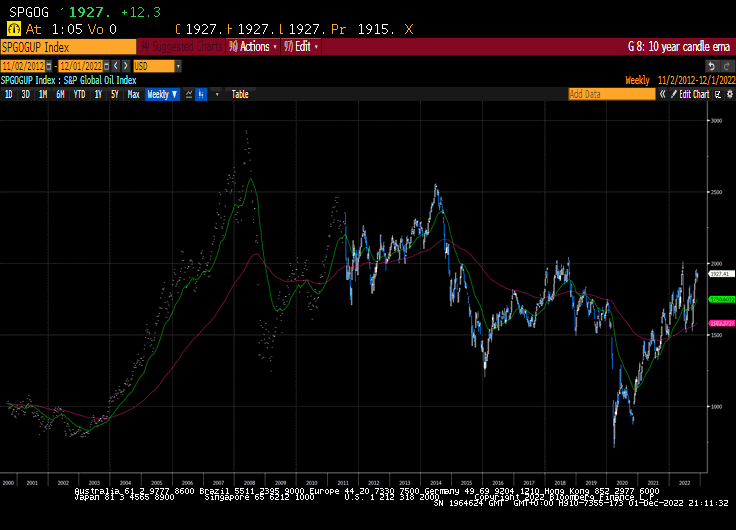Open Suggested Charts
The width and height of the screenshot is (736, 530).
pyautogui.click(x=182, y=46)
